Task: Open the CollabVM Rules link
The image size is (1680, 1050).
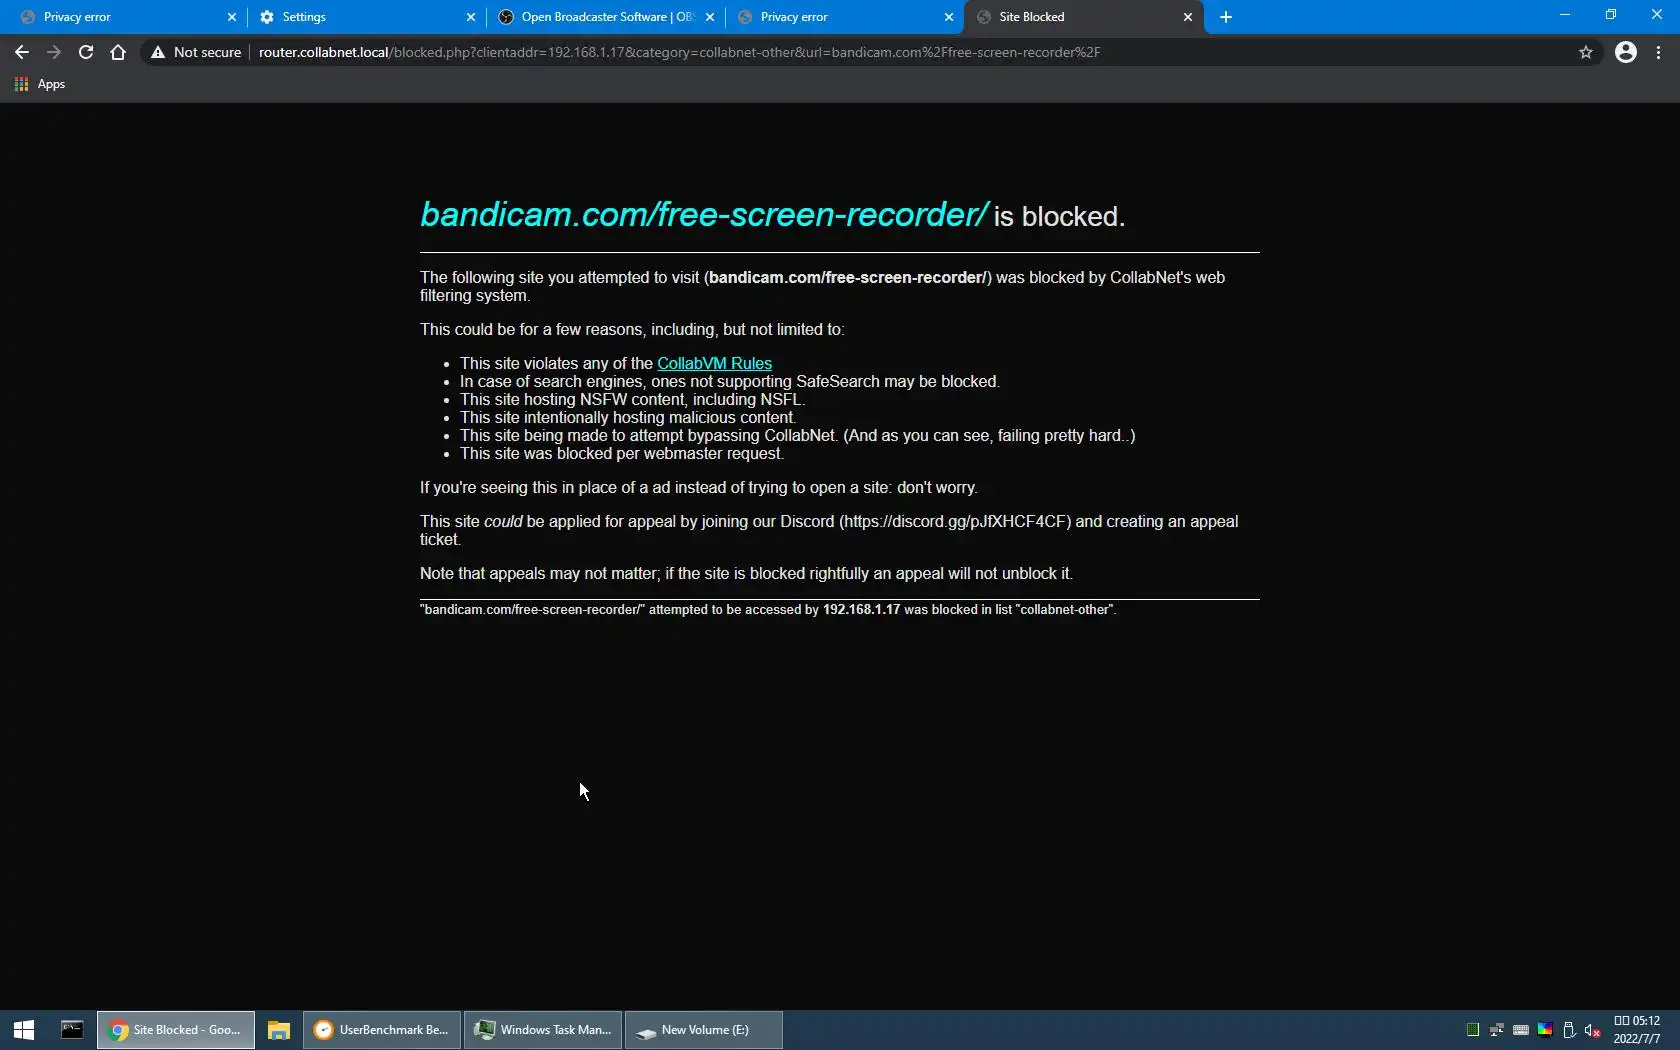Action: coord(714,363)
